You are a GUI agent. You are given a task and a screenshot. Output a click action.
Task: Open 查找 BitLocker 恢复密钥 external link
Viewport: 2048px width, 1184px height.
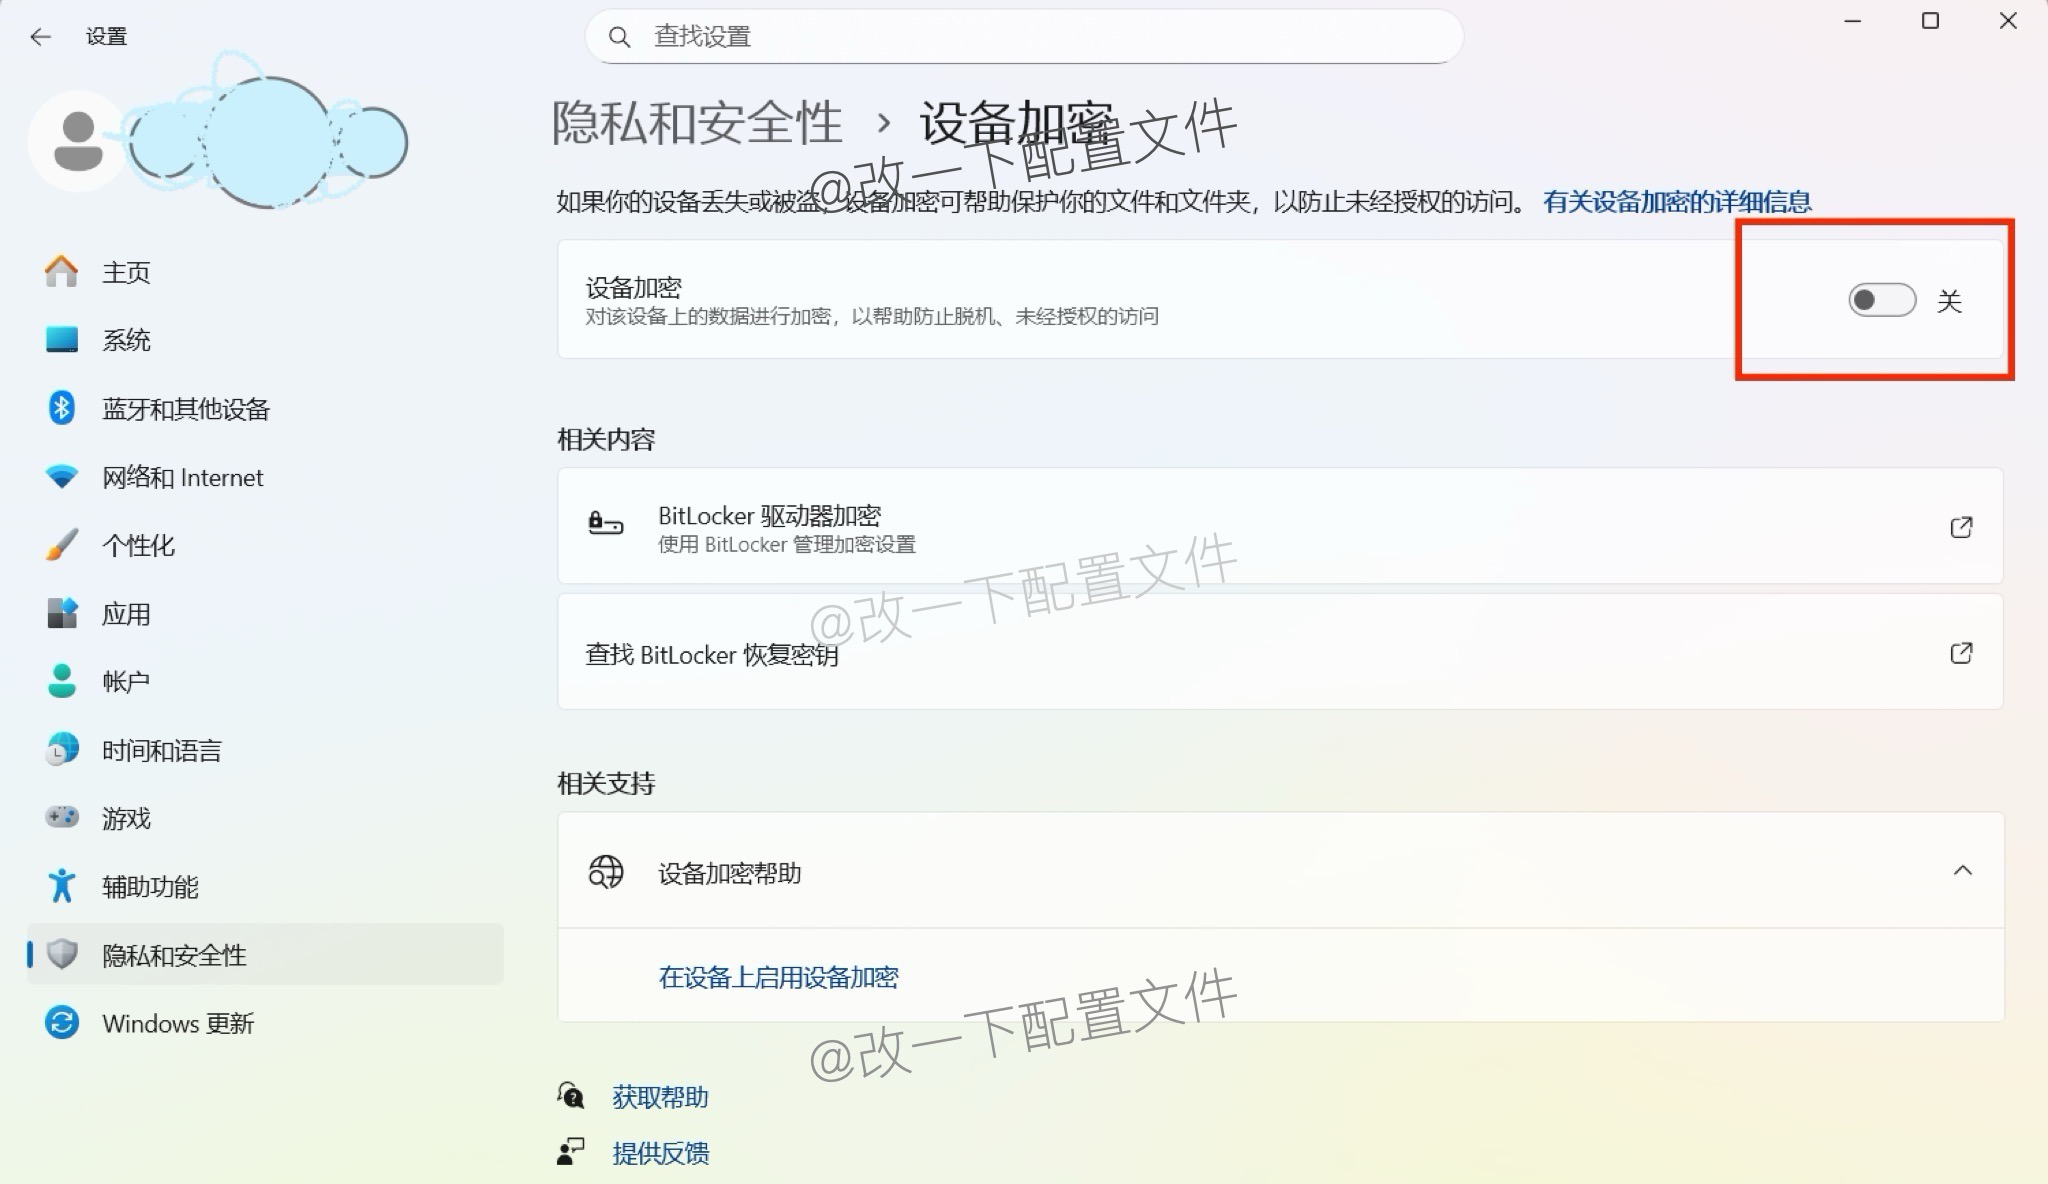coord(1962,653)
